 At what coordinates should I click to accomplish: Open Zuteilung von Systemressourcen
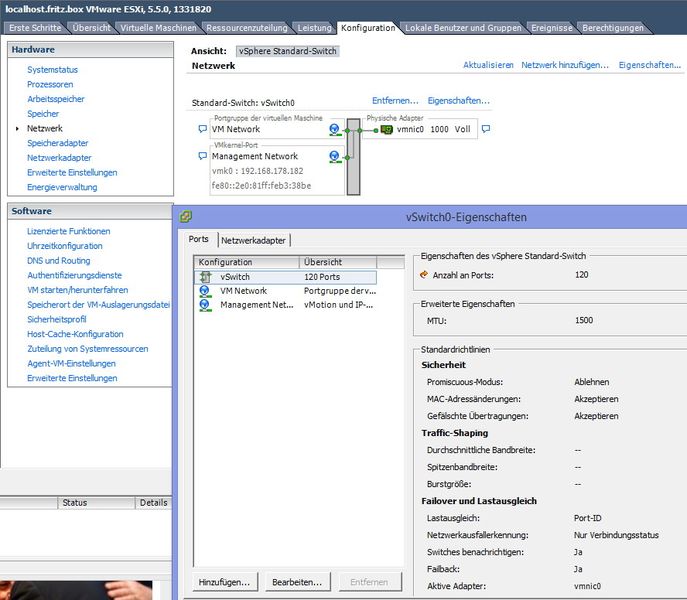coord(88,348)
